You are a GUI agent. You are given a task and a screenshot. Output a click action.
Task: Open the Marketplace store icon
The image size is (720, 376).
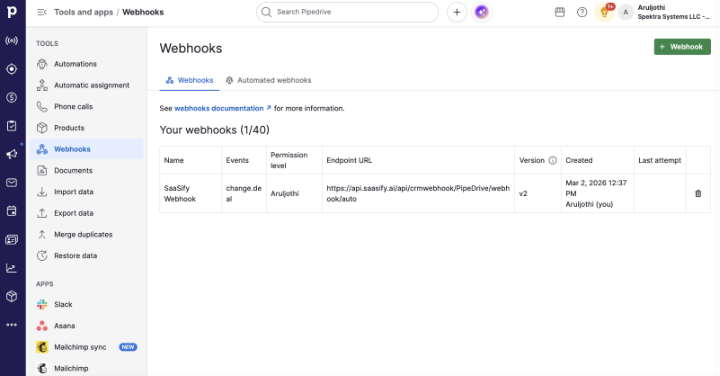(x=560, y=12)
